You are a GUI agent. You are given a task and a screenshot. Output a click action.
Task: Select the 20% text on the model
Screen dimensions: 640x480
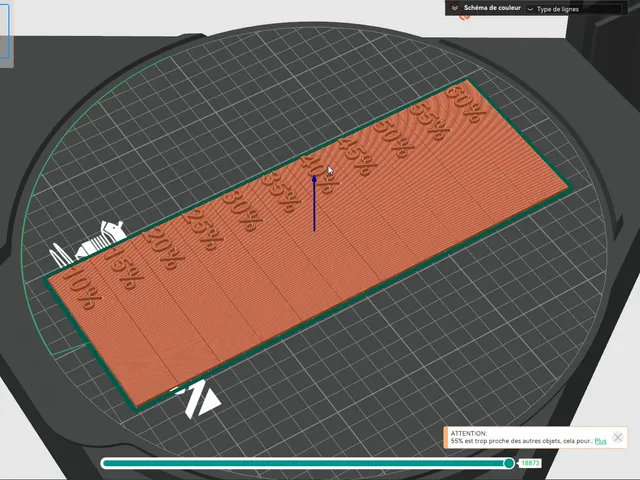pyautogui.click(x=163, y=248)
